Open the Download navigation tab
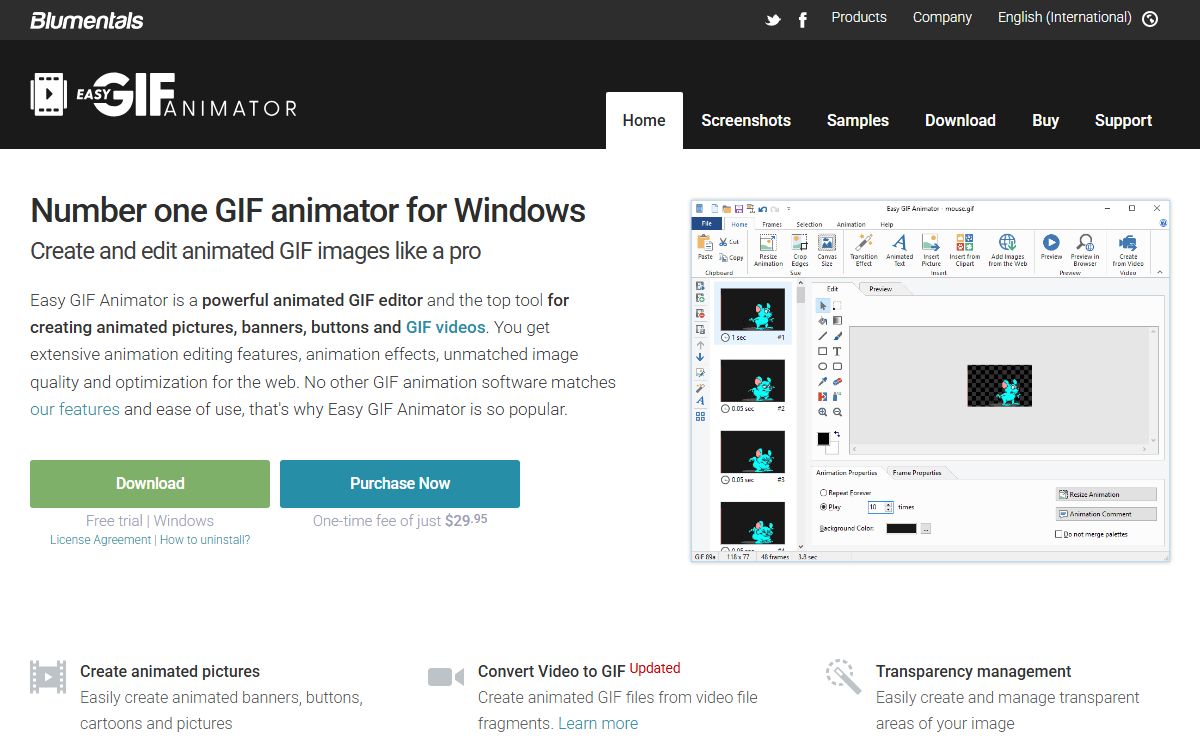1200x740 pixels. (x=960, y=120)
